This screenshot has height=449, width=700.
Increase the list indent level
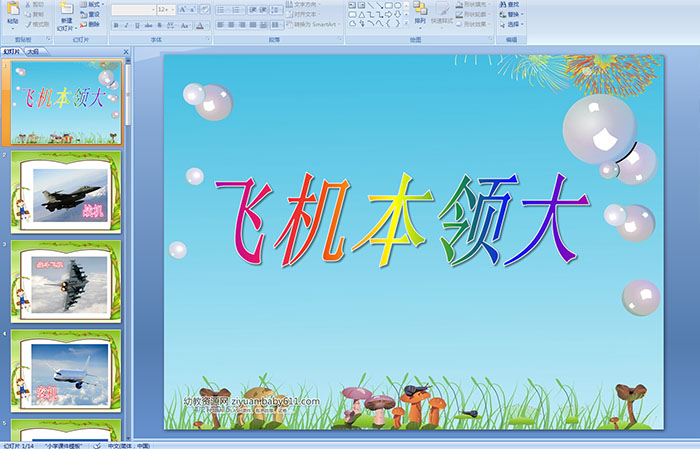[x=263, y=9]
